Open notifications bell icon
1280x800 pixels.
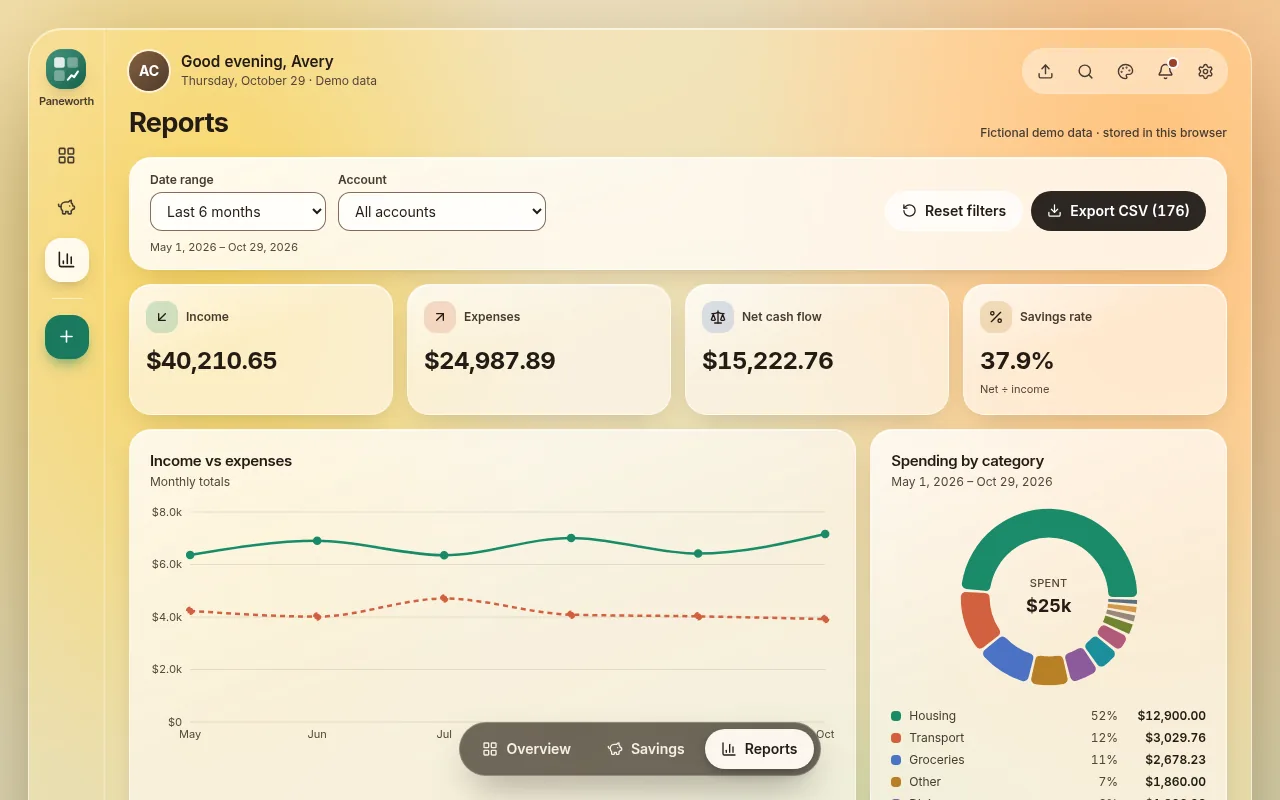tap(1165, 72)
